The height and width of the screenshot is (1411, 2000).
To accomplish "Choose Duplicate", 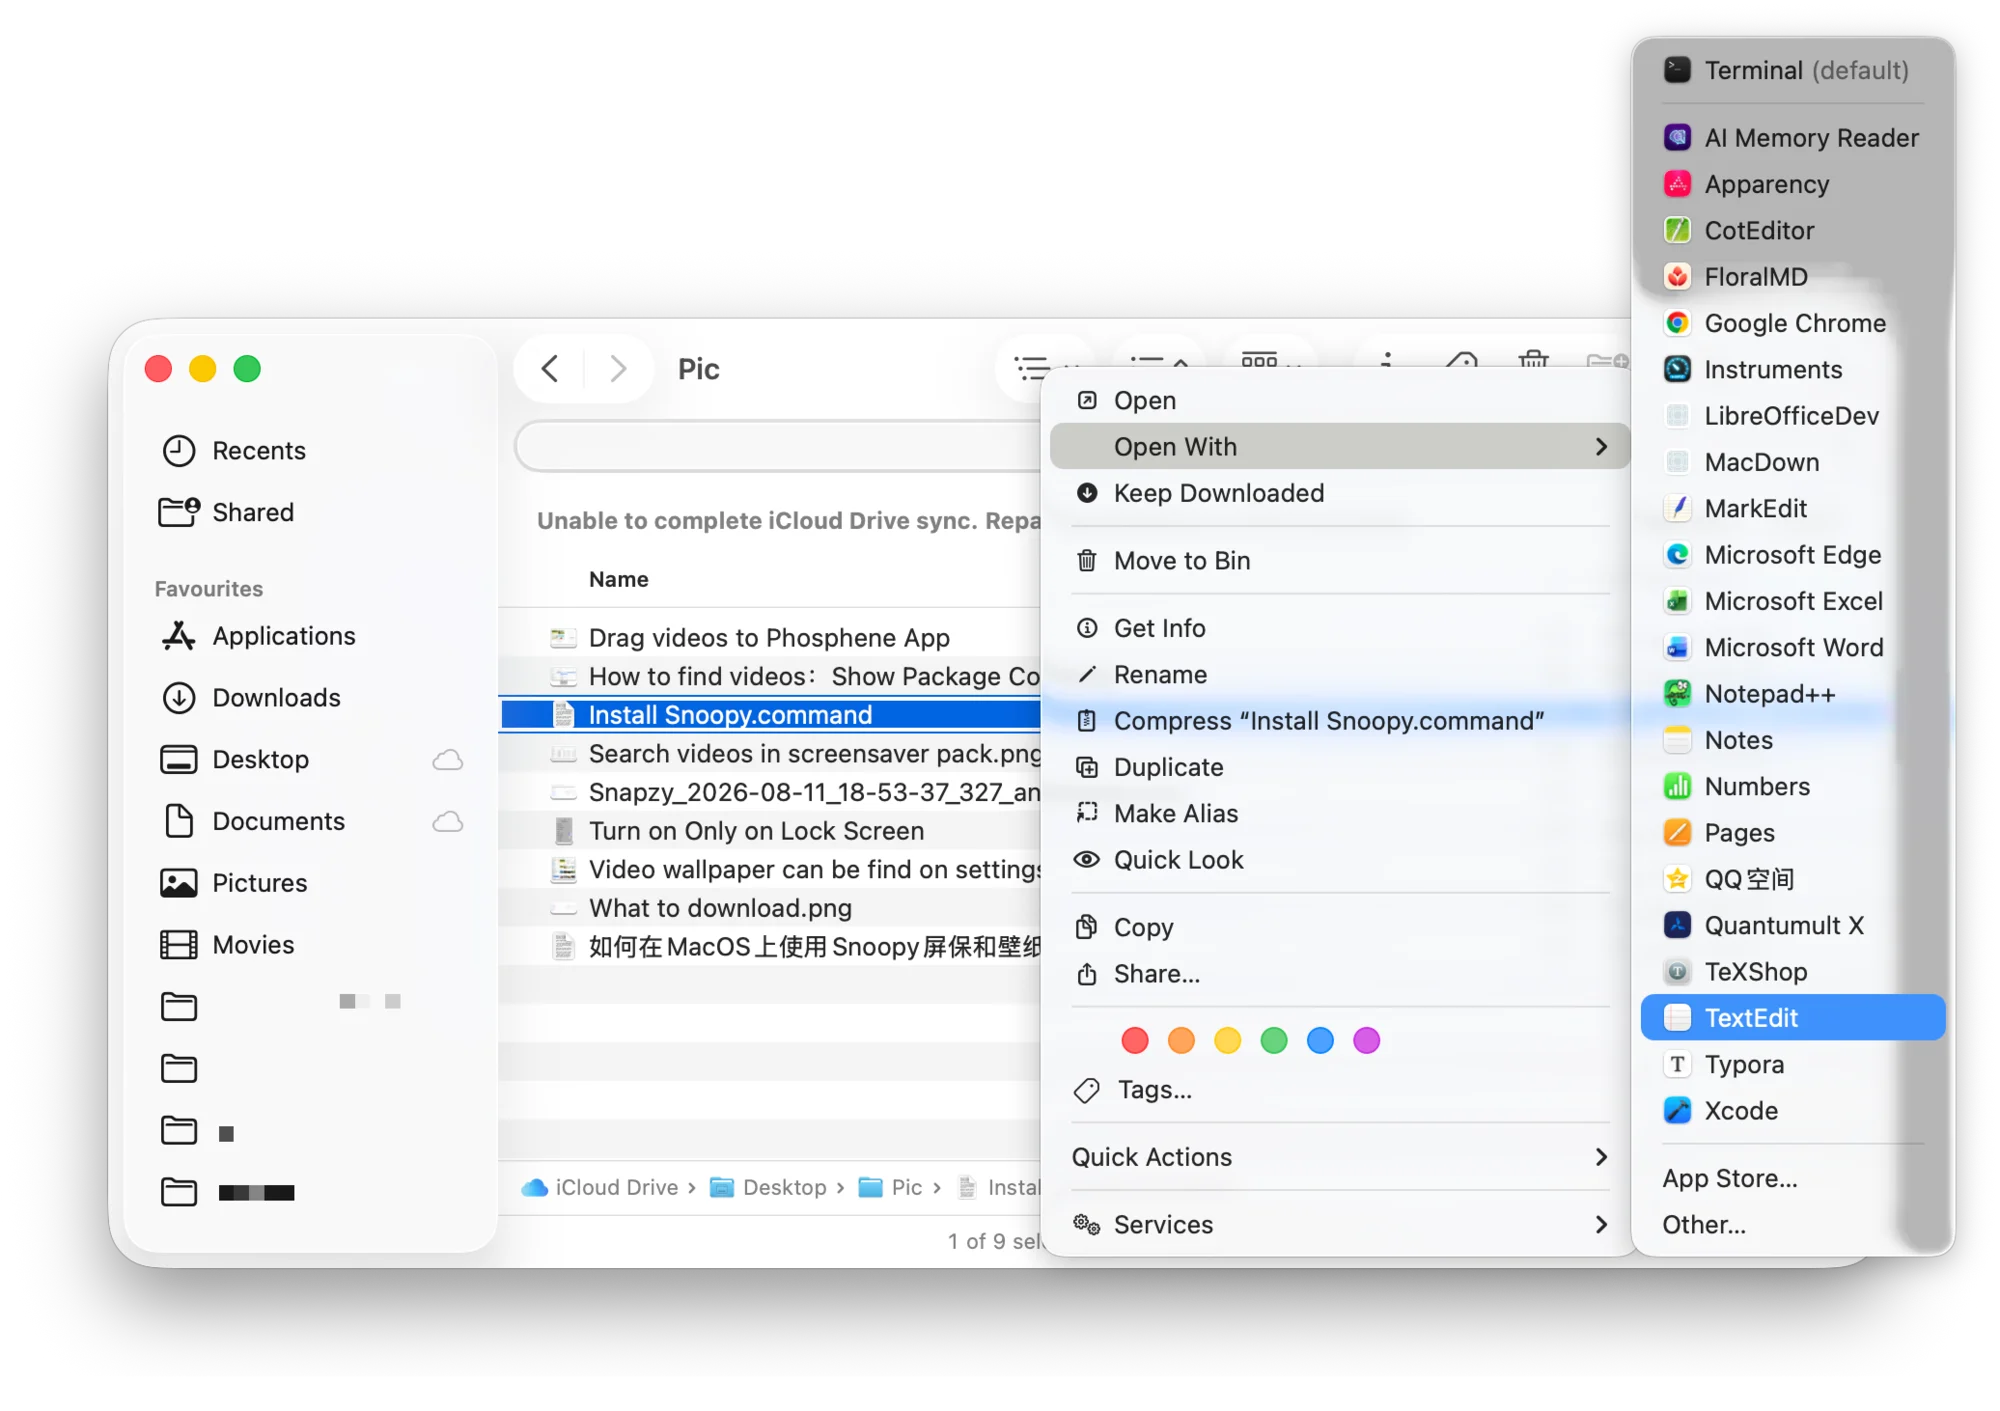I will coord(1340,767).
